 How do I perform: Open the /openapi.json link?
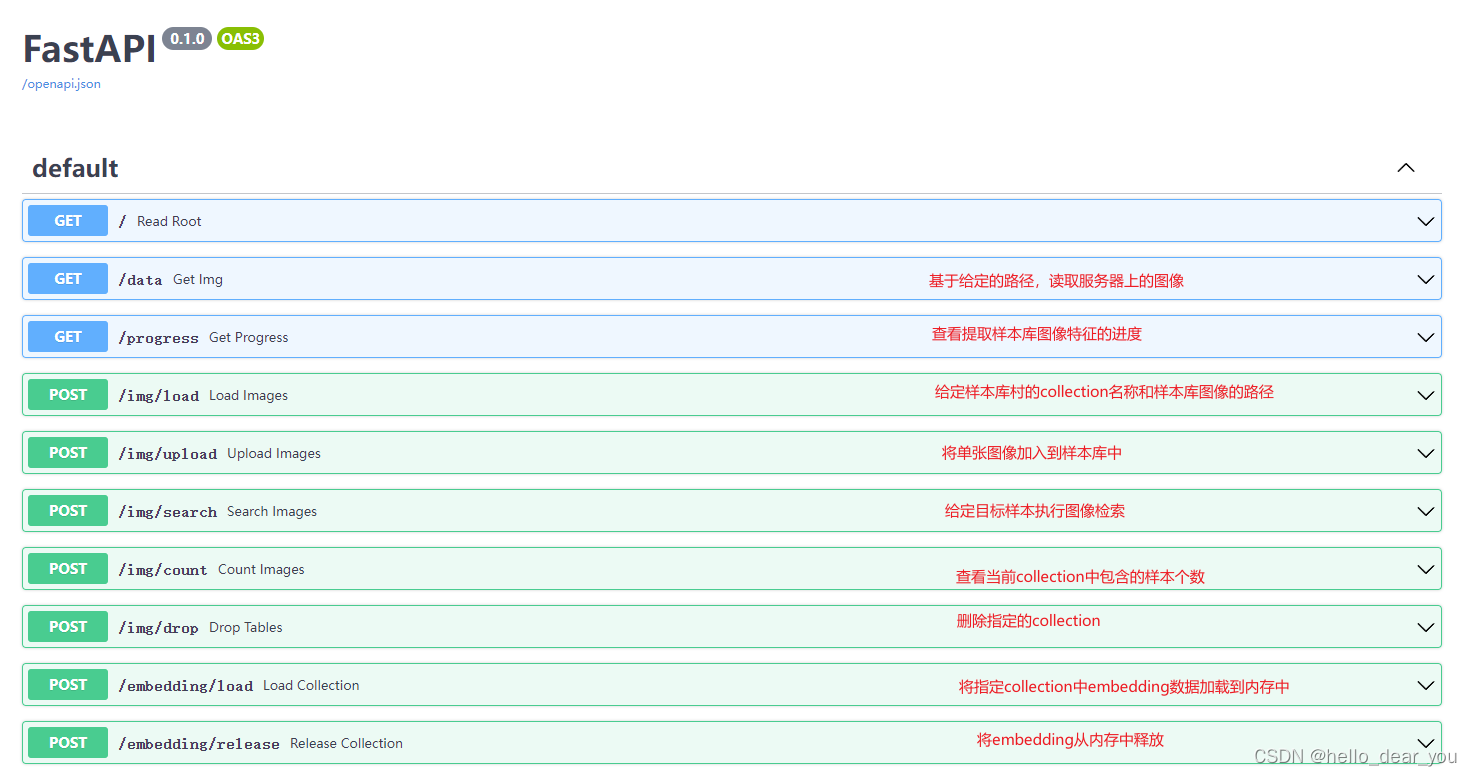coord(61,84)
